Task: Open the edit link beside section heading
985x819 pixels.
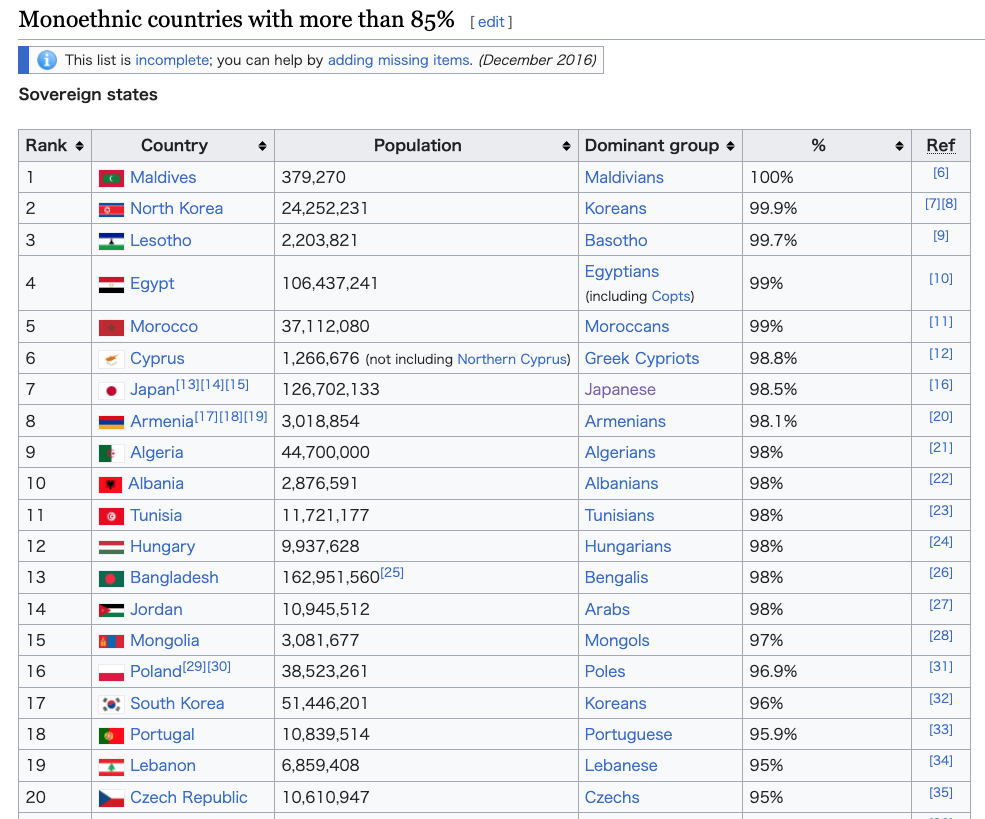Action: 491,22
